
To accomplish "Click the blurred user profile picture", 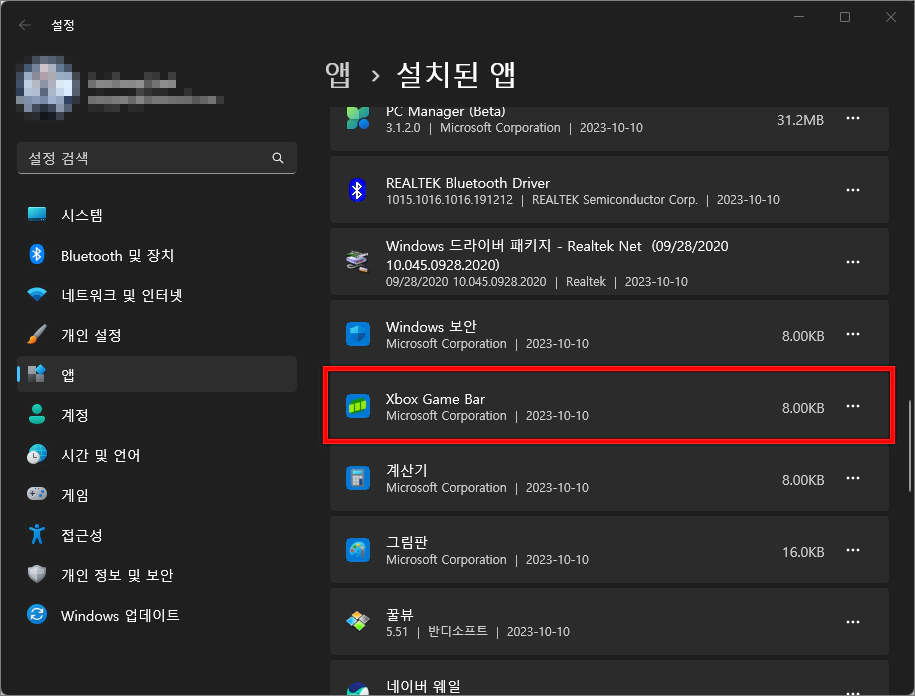I will (47, 88).
